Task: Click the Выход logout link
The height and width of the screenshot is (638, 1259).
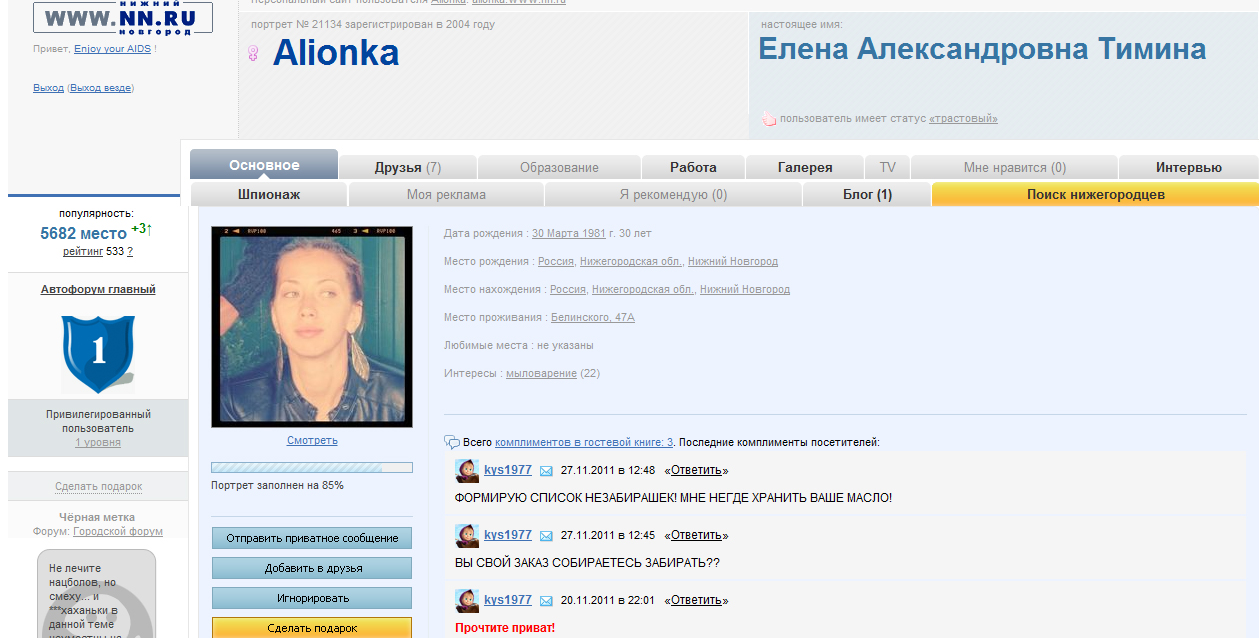Action: point(48,88)
